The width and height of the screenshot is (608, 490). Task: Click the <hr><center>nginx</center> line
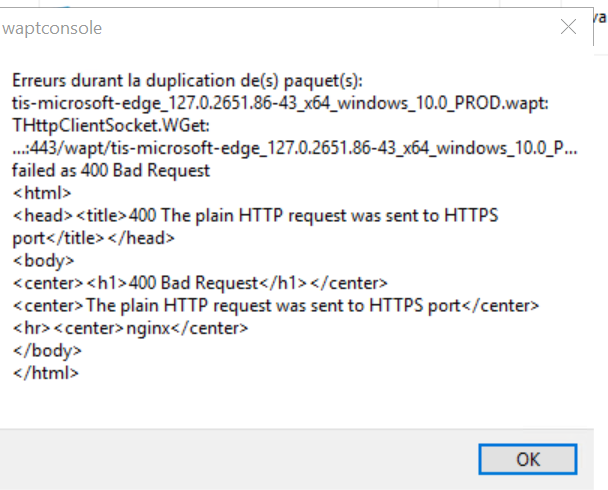coord(130,328)
